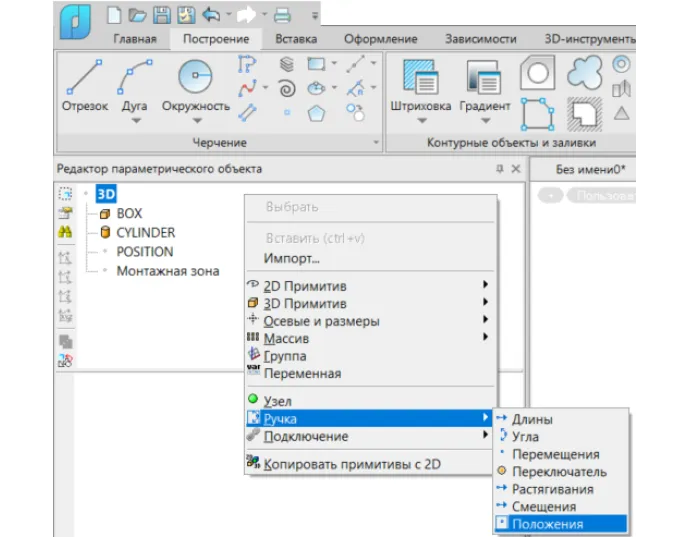
Task: Choose the spiral tool icon
Action: pyautogui.click(x=287, y=89)
